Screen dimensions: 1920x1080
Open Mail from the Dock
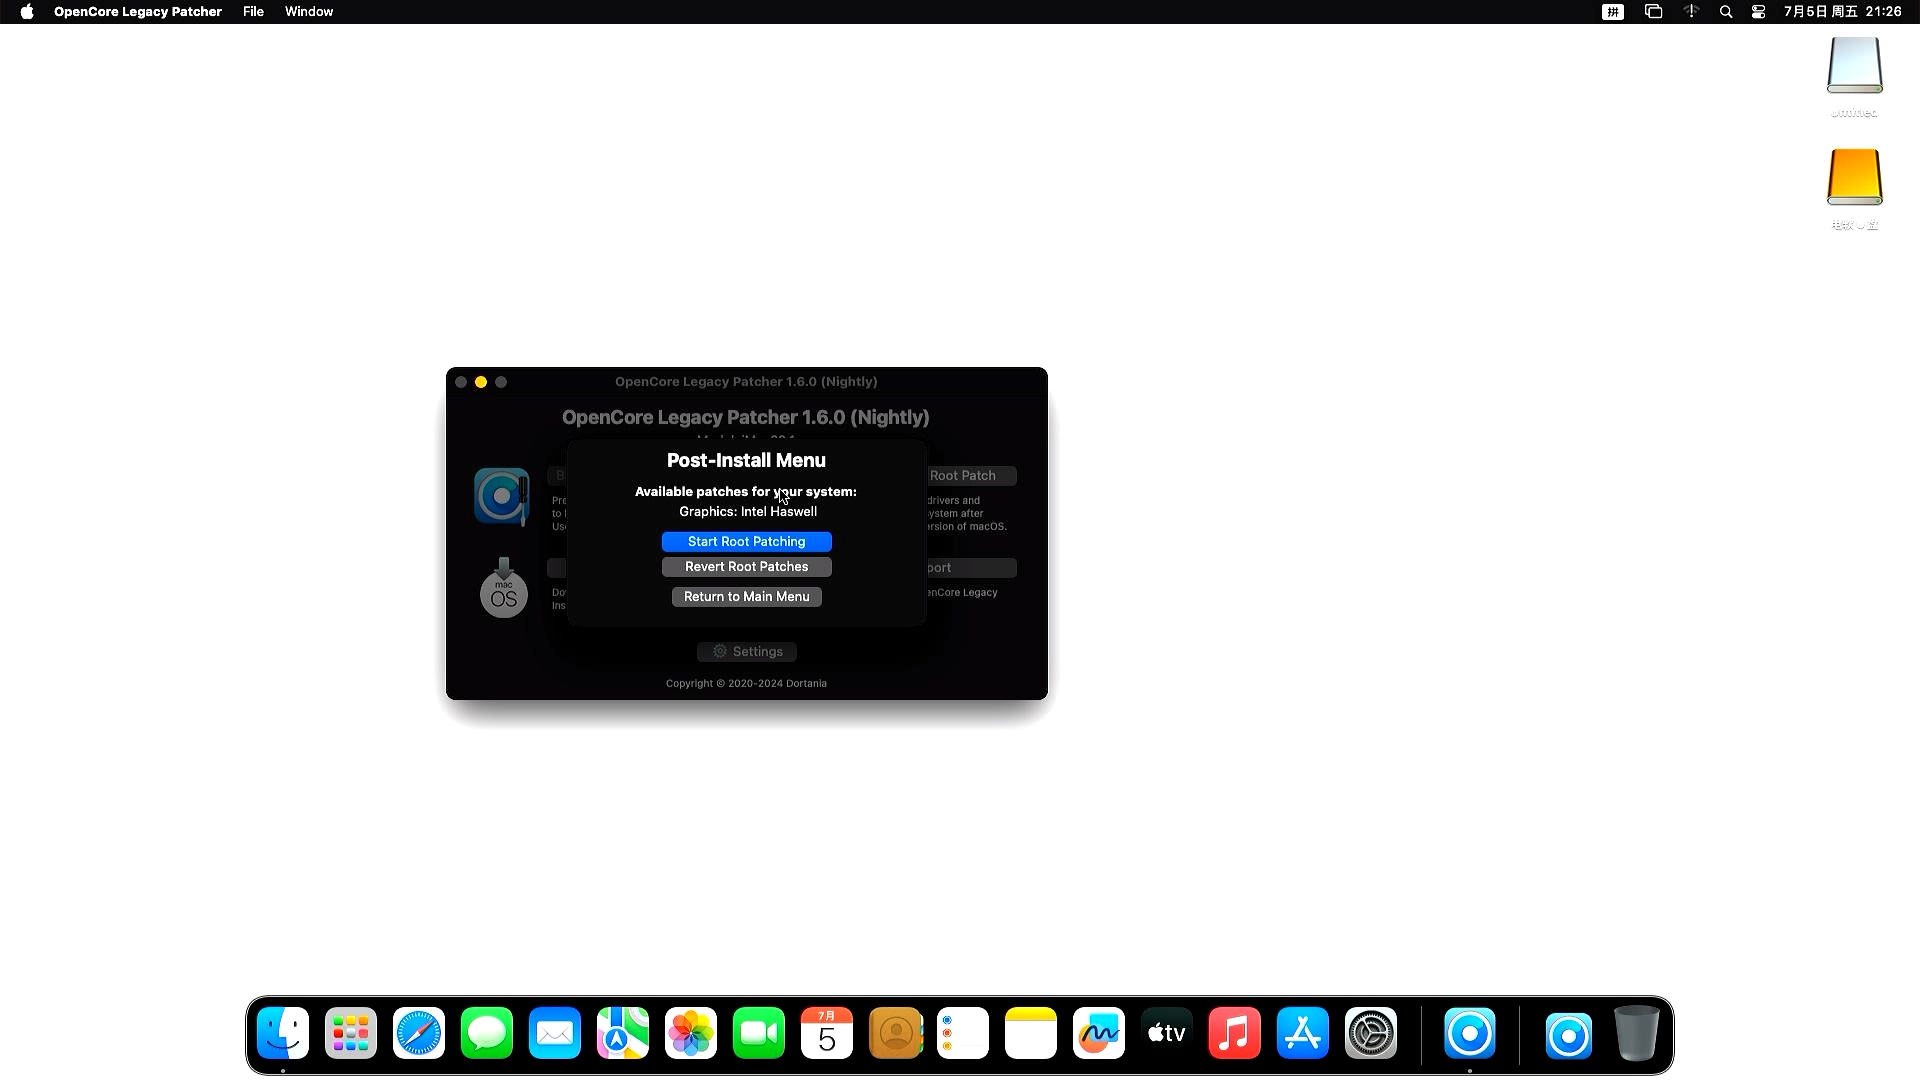555,1033
